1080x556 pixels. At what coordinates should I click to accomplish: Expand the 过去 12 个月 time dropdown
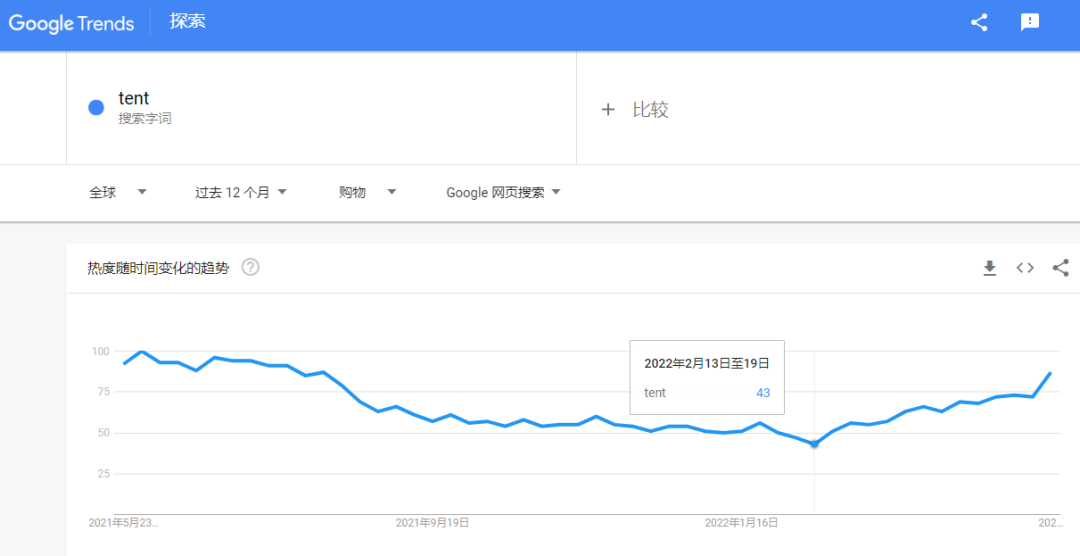coord(241,192)
